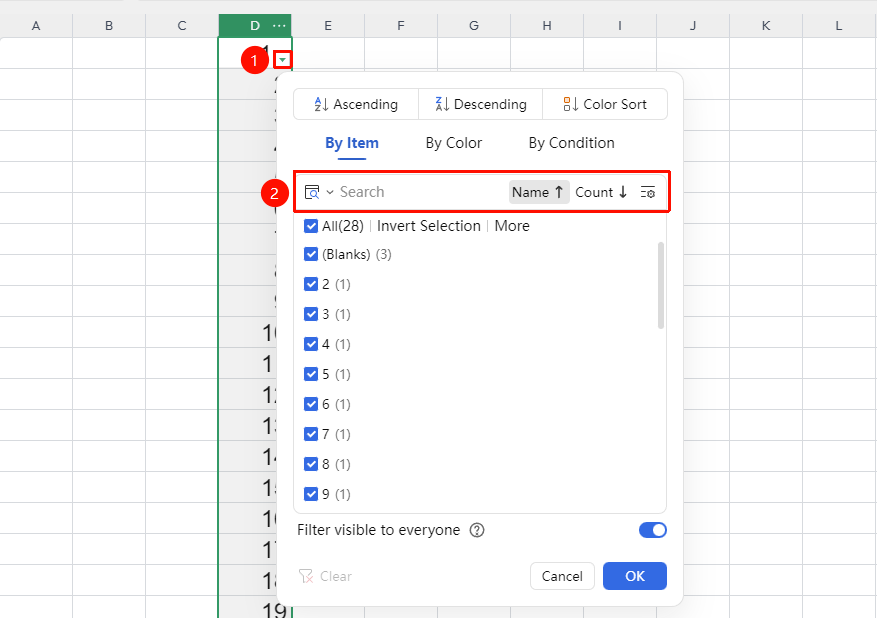Image resolution: width=877 pixels, height=618 pixels.
Task: Uncheck the (Blanks) checkbox
Action: tap(311, 254)
